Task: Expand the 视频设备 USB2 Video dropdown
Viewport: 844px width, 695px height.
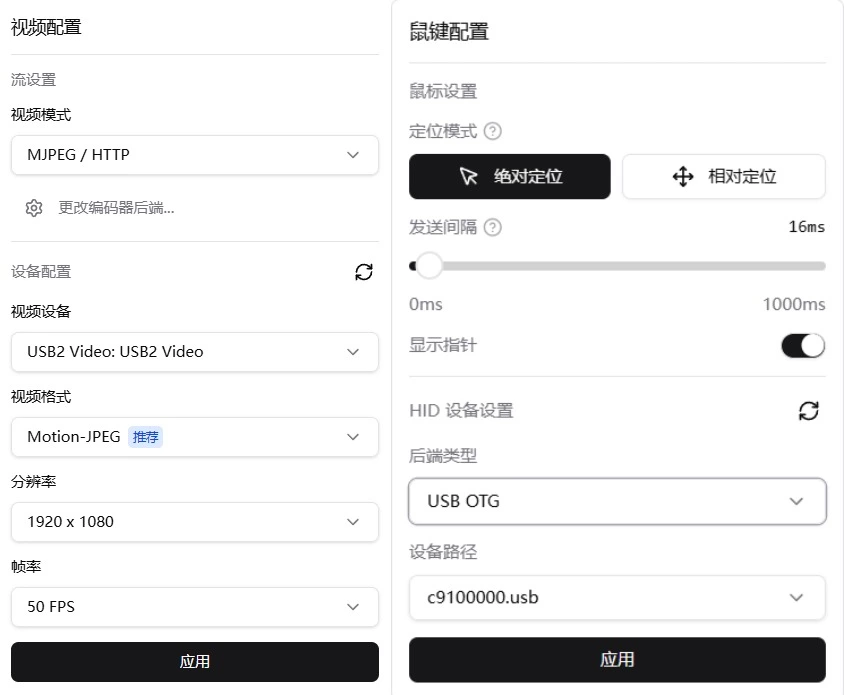Action: coord(195,352)
